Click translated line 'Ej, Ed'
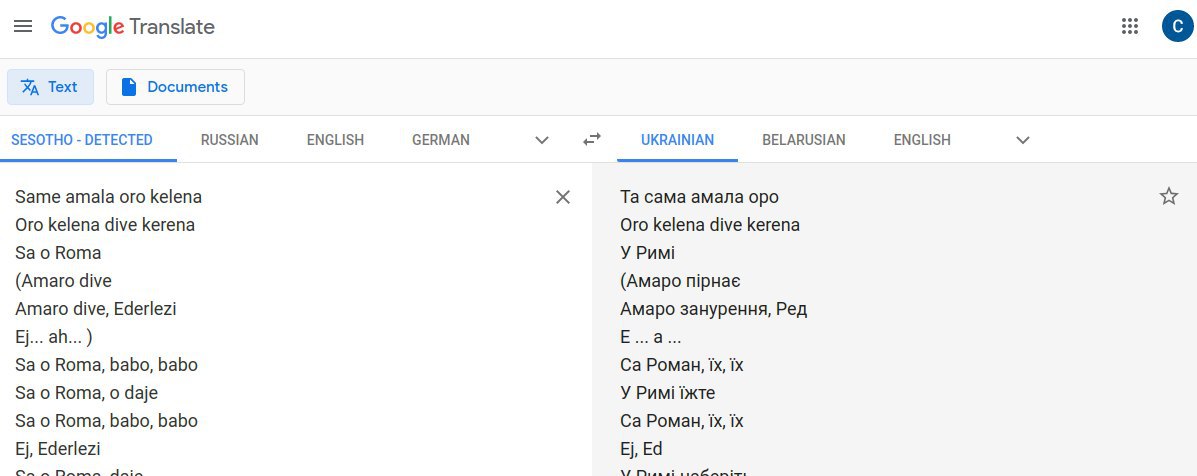This screenshot has width=1197, height=476. click(641, 449)
